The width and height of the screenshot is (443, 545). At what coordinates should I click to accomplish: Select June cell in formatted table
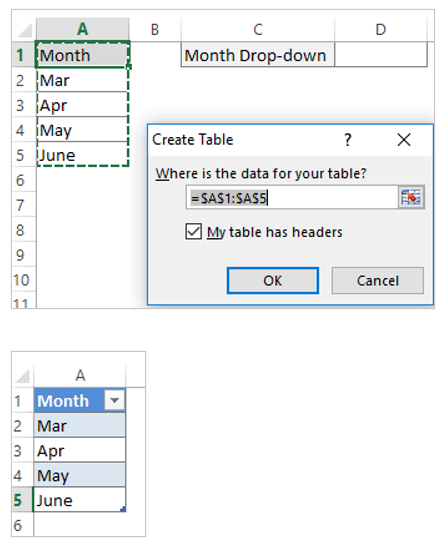point(80,500)
